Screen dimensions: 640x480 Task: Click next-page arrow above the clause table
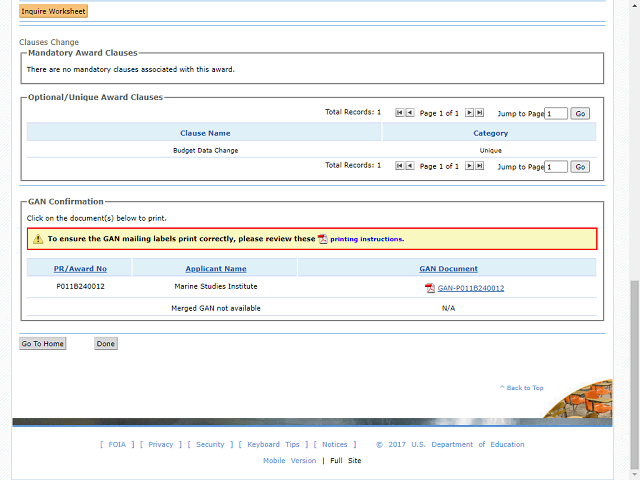click(470, 113)
